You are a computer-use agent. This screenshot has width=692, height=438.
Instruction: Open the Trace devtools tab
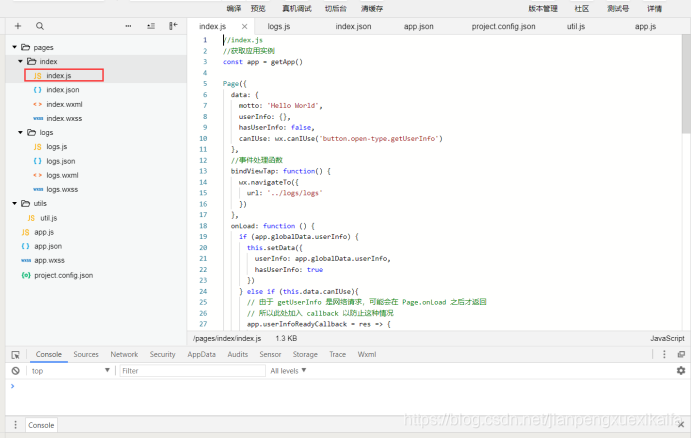coord(338,354)
